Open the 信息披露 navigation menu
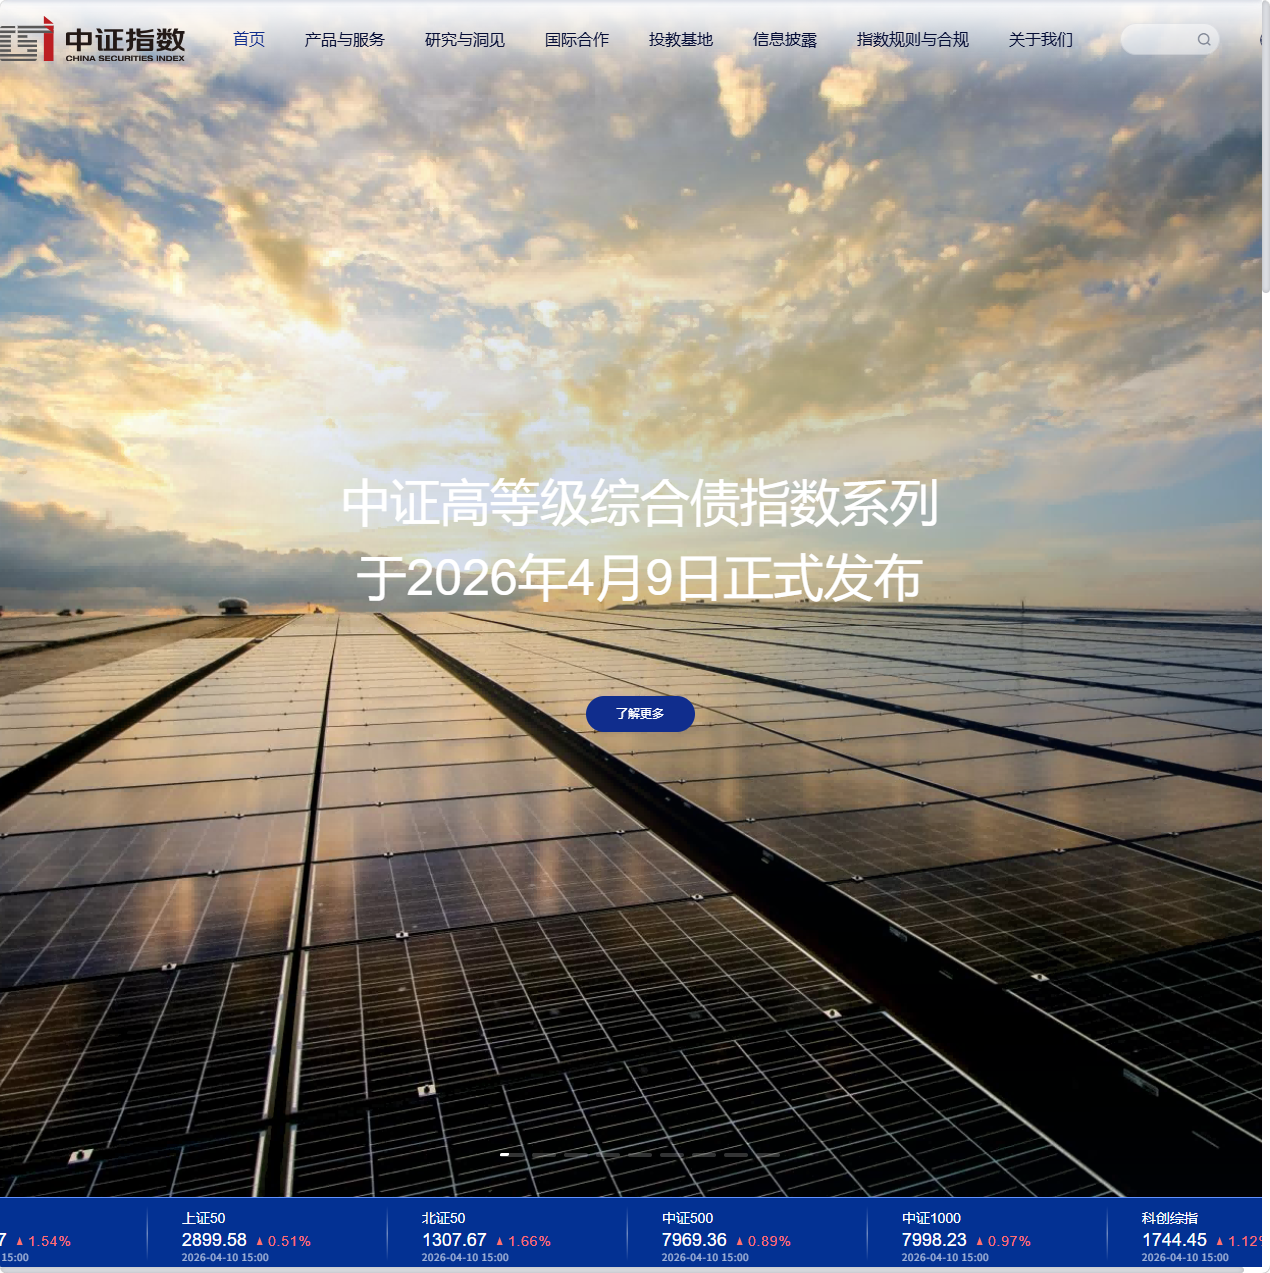 coord(784,40)
